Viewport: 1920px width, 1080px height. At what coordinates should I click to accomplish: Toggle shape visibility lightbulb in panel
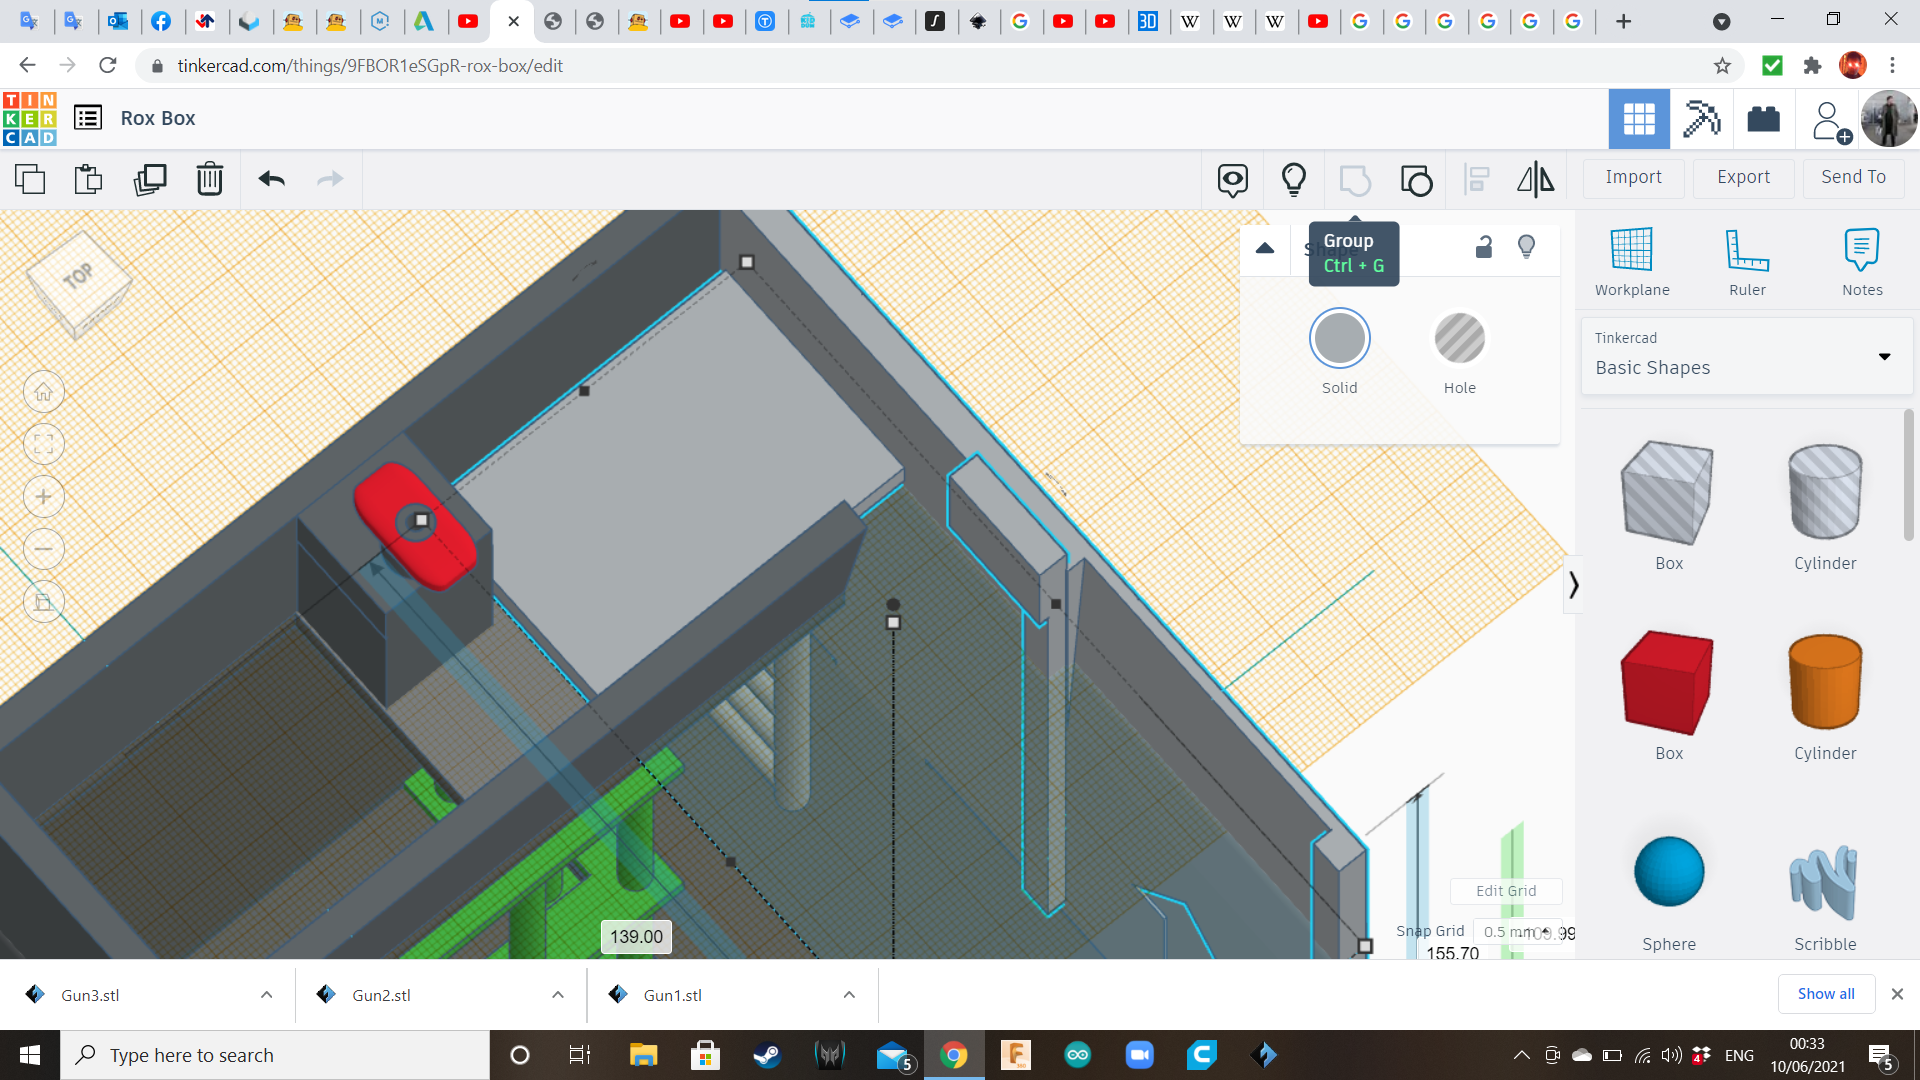click(1526, 247)
